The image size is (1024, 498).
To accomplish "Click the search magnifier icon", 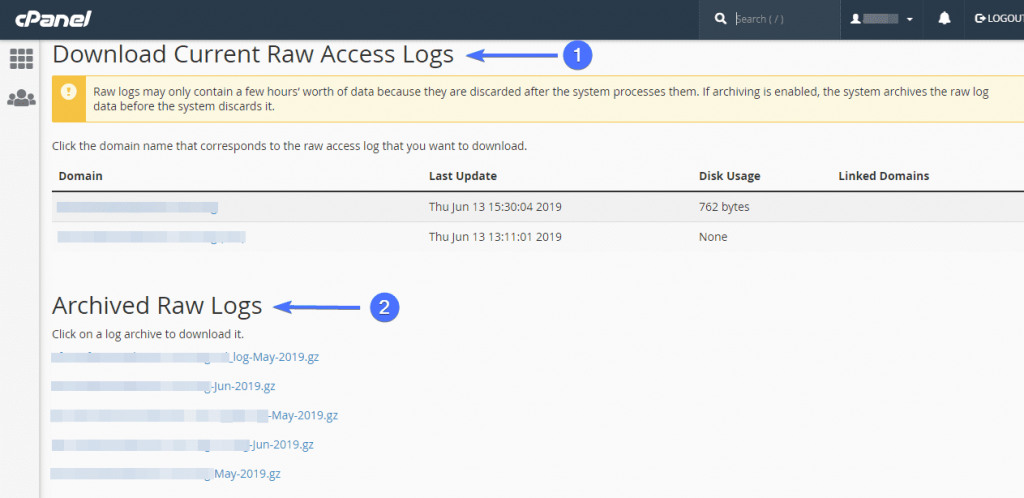I will coord(720,19).
